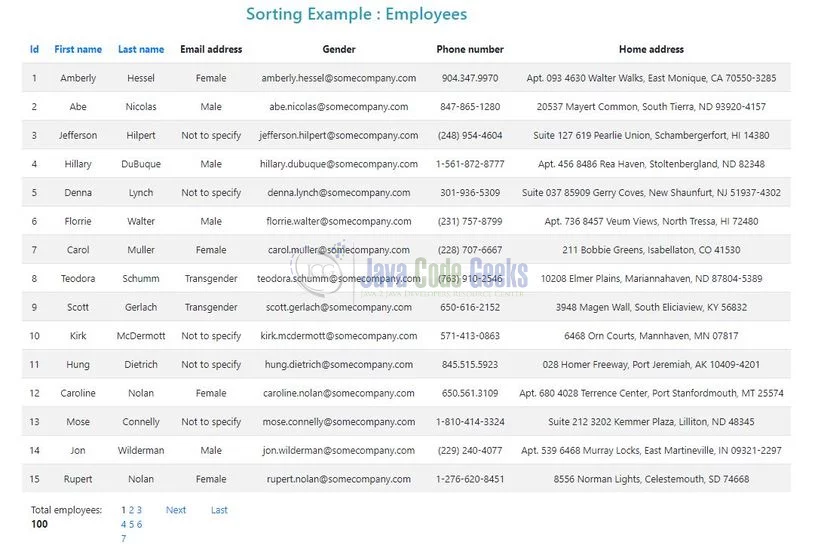
Task: Click the Home address column header
Action: [651, 50]
